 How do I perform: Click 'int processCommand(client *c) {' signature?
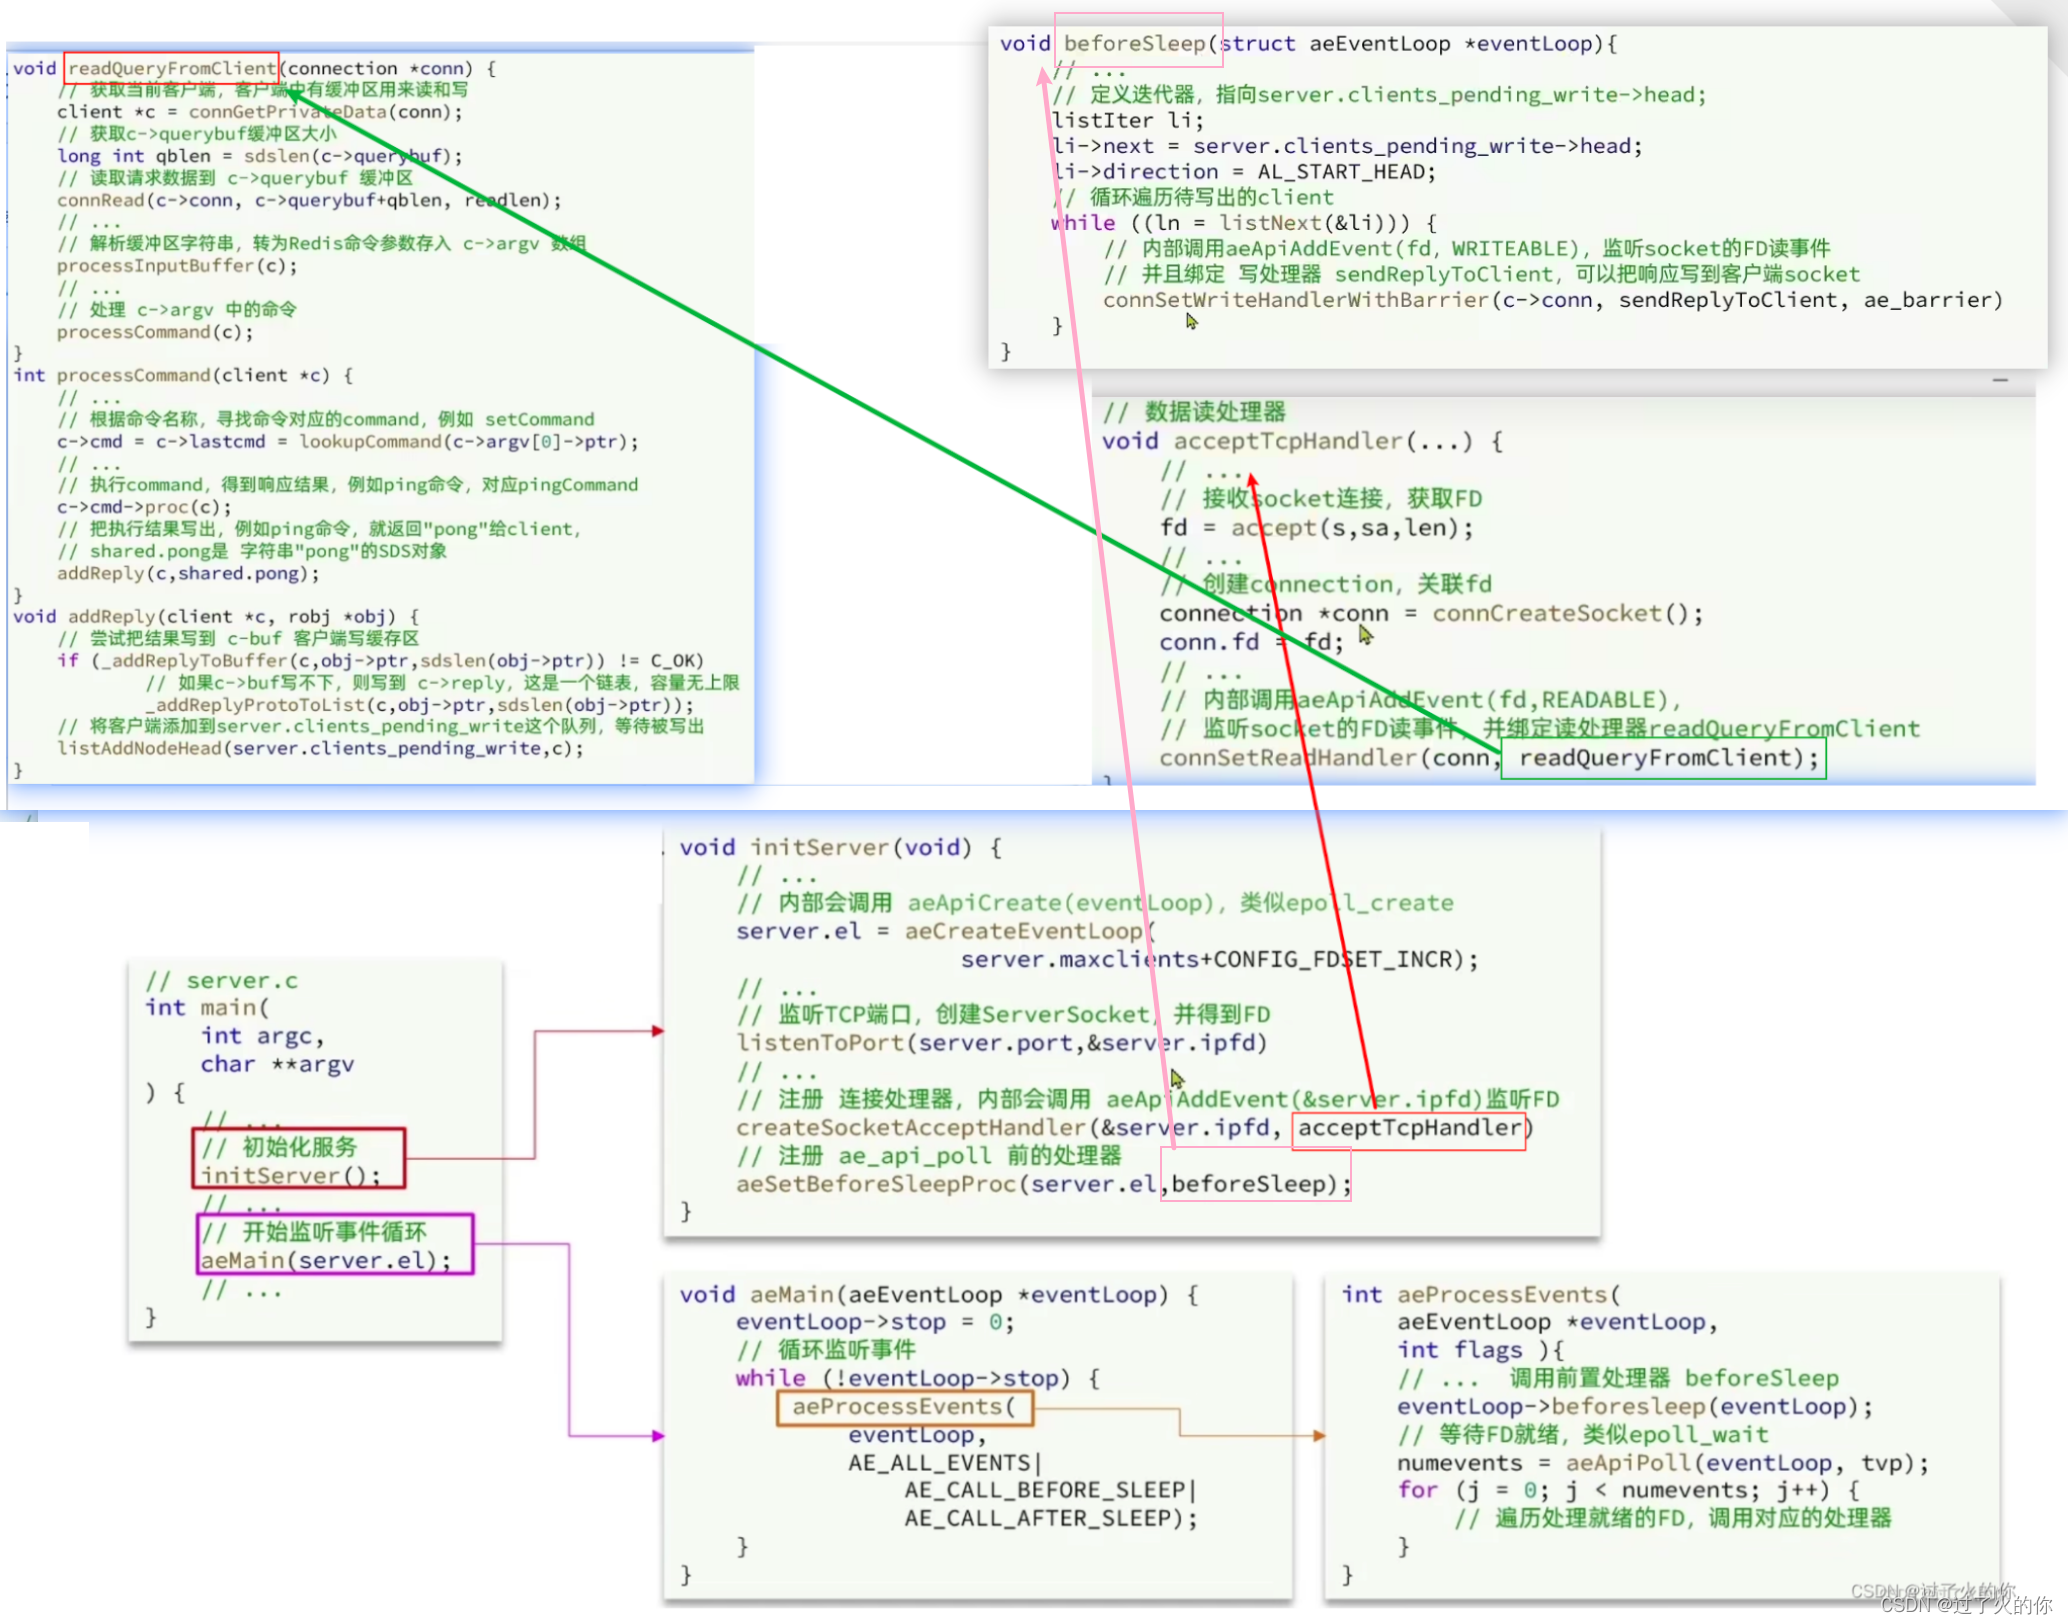pyautogui.click(x=183, y=375)
